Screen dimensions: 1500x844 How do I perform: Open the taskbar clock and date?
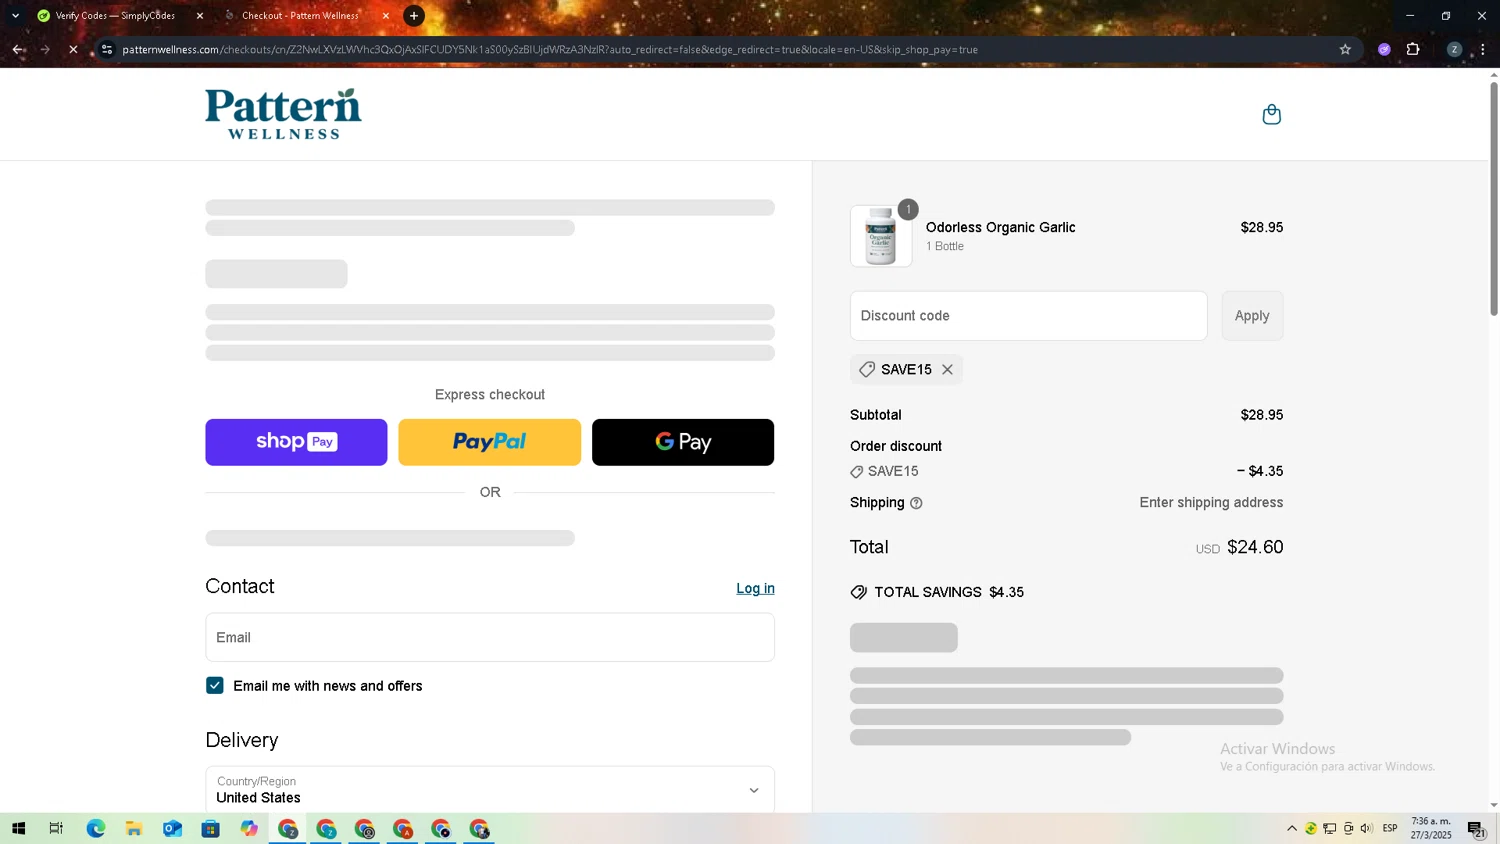[1431, 829]
